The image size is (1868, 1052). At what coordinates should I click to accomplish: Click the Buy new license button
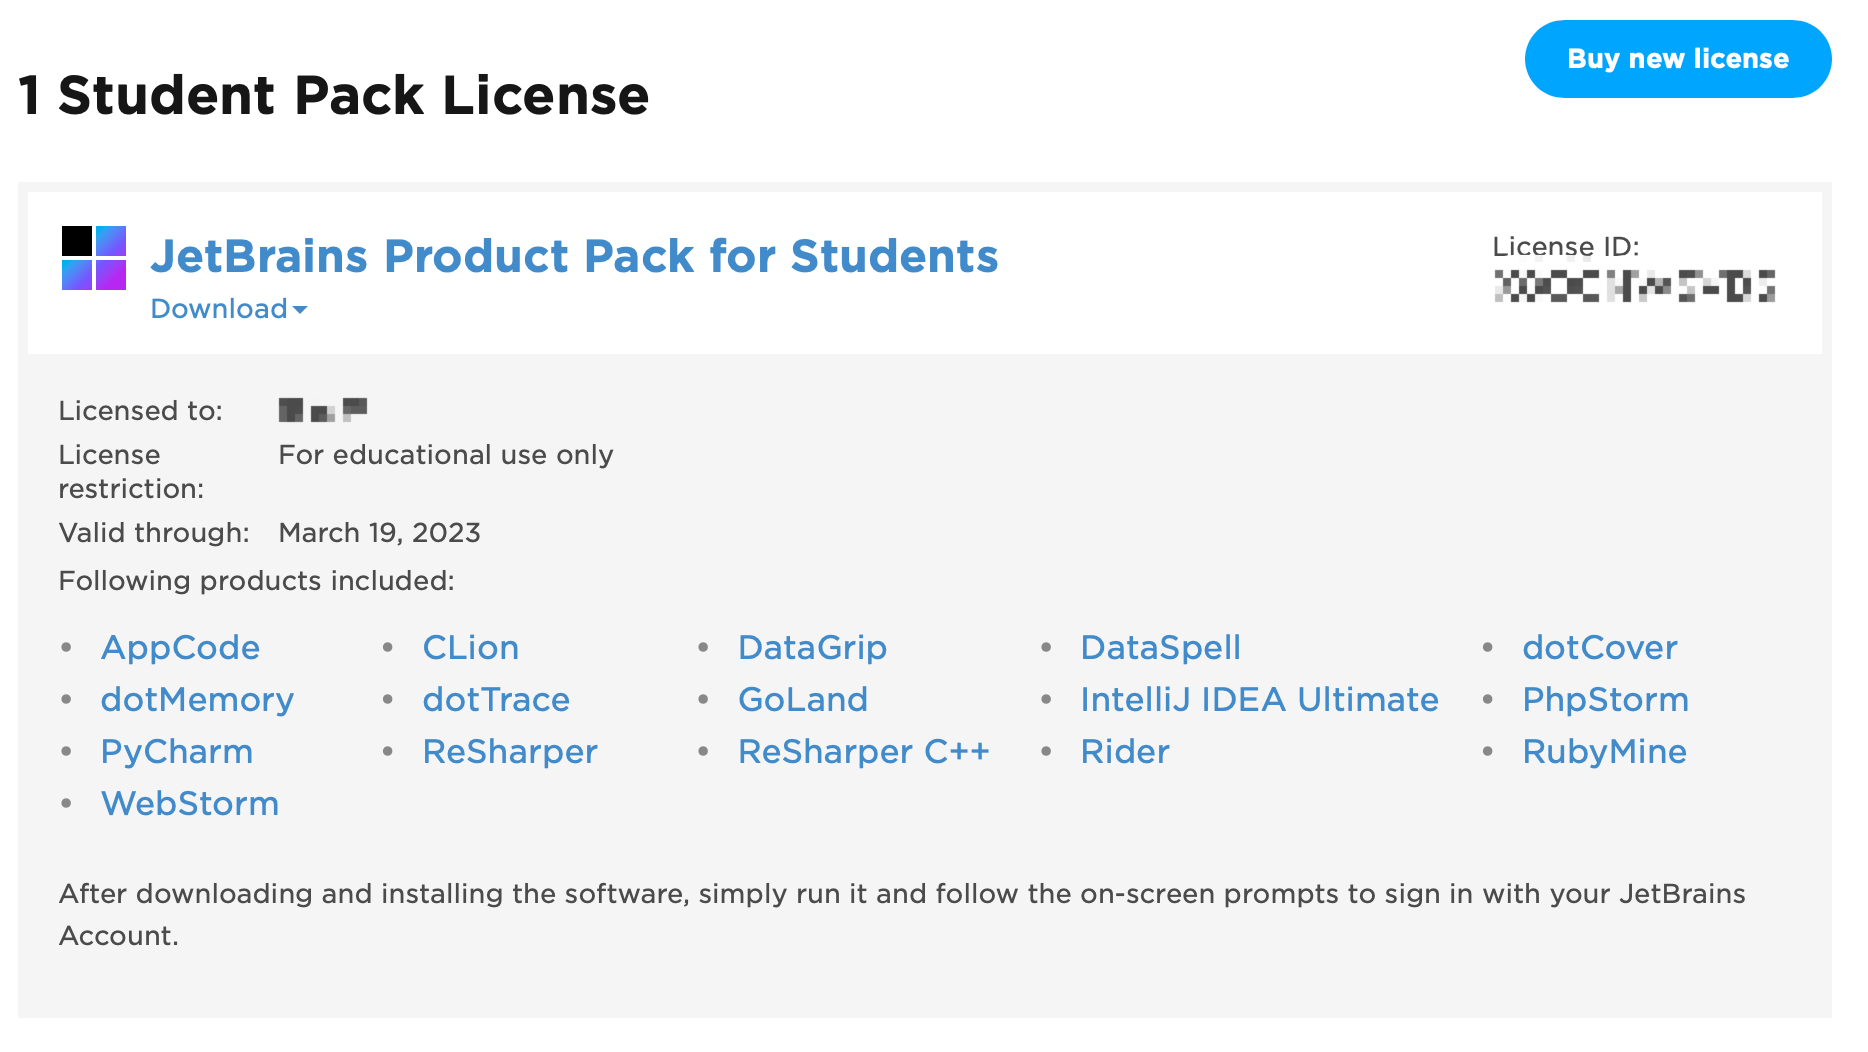pyautogui.click(x=1677, y=59)
